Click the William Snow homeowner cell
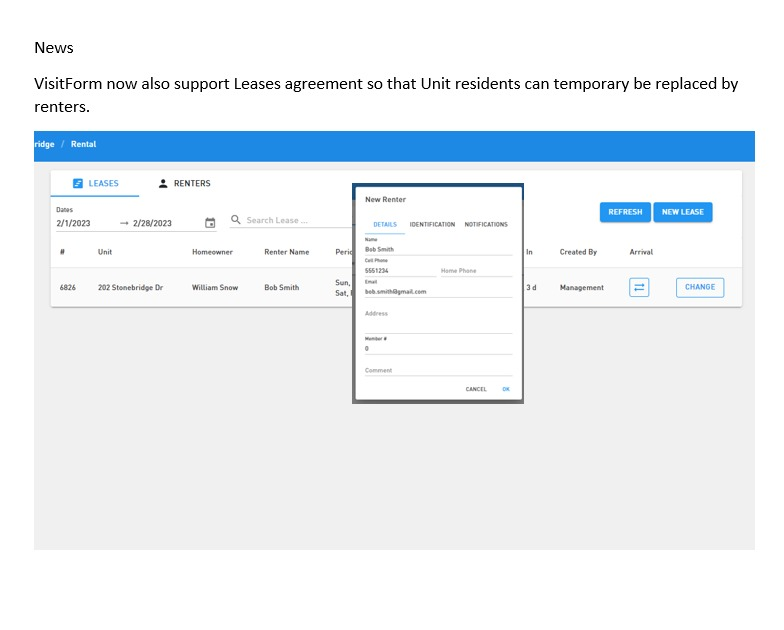 pyautogui.click(x=215, y=288)
